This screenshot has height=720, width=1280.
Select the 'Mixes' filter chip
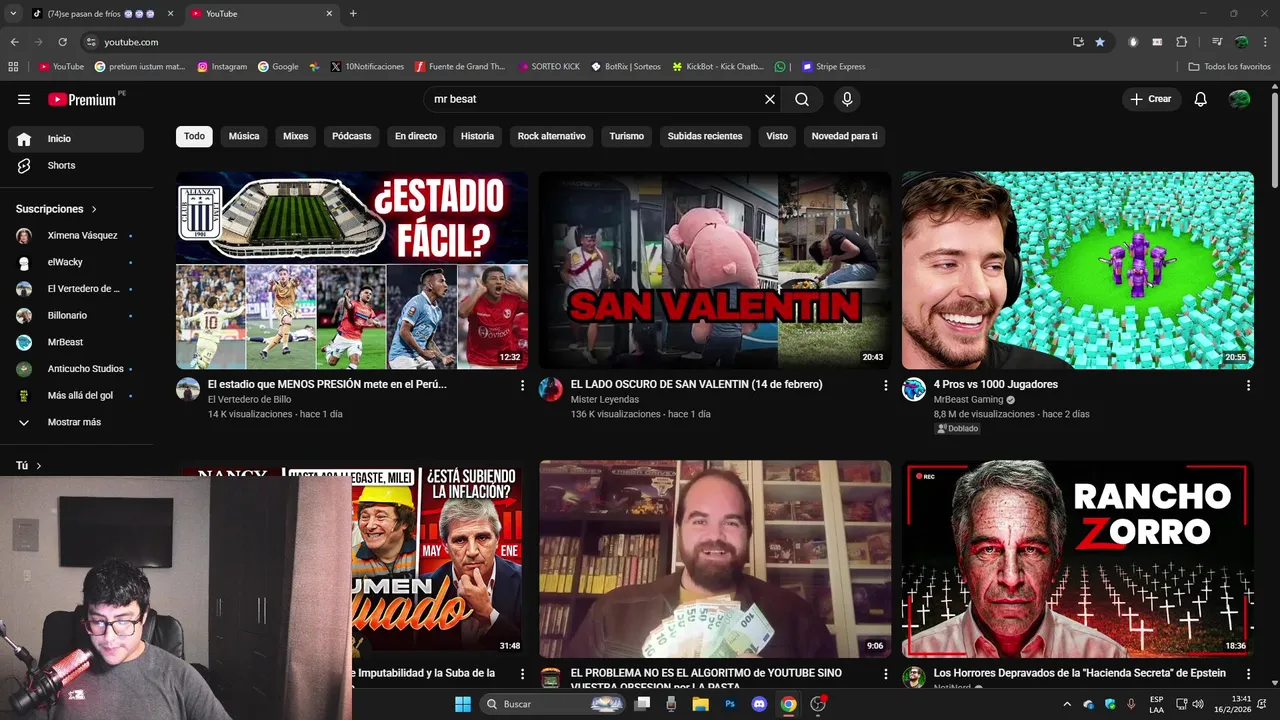click(295, 136)
